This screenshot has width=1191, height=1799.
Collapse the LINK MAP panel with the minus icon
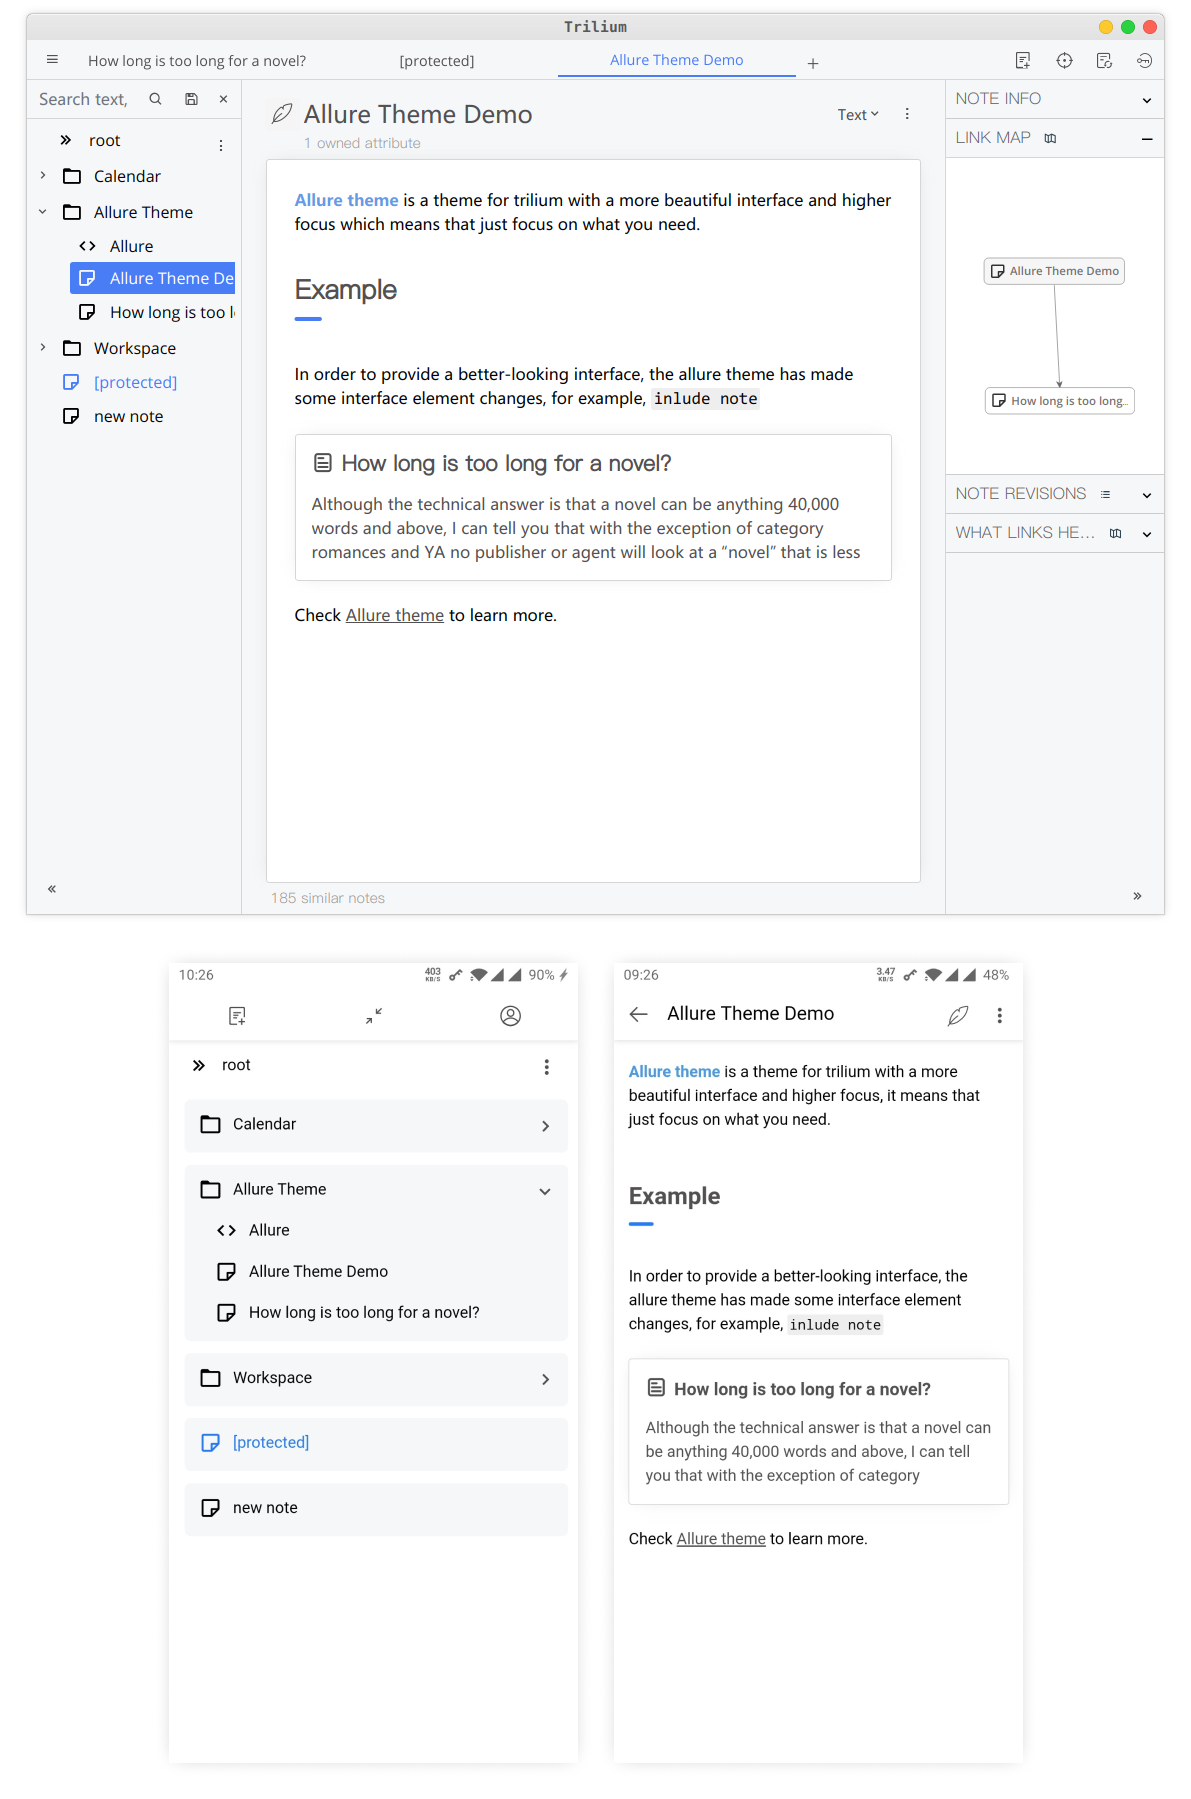pyautogui.click(x=1147, y=139)
